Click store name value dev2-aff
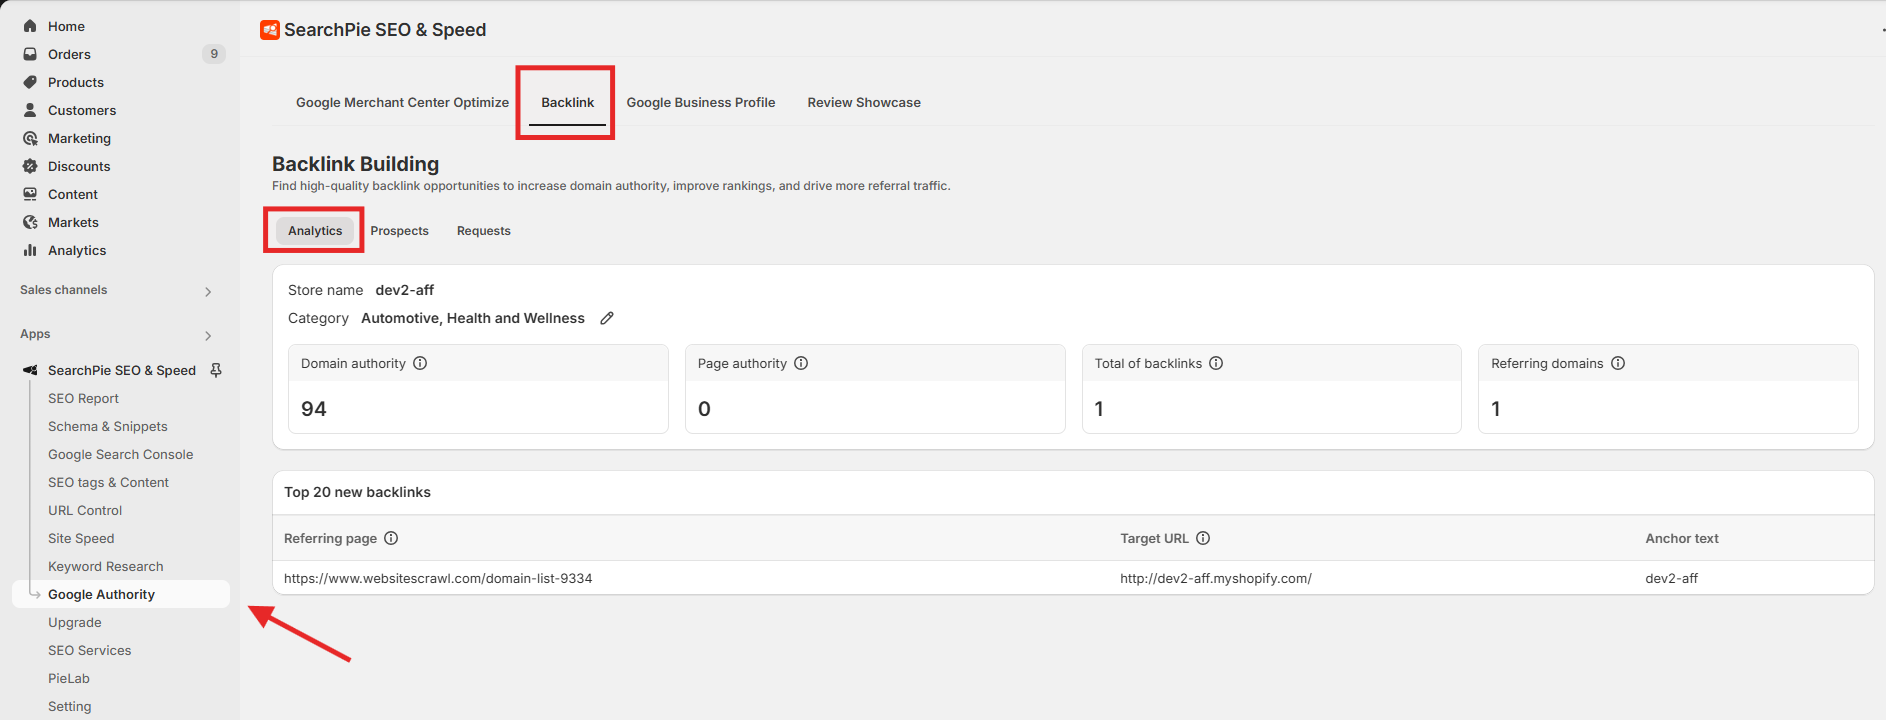Image resolution: width=1886 pixels, height=720 pixels. 405,290
